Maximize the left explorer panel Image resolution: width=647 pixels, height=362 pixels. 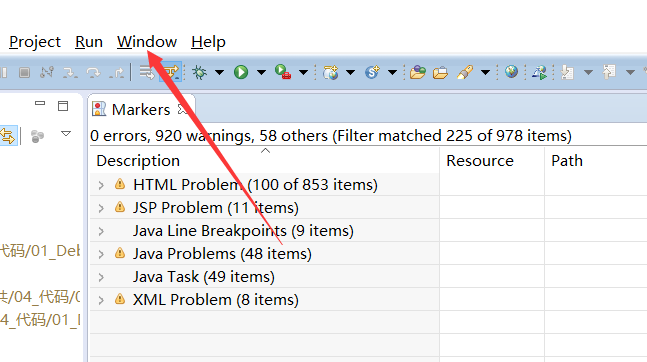(x=63, y=106)
